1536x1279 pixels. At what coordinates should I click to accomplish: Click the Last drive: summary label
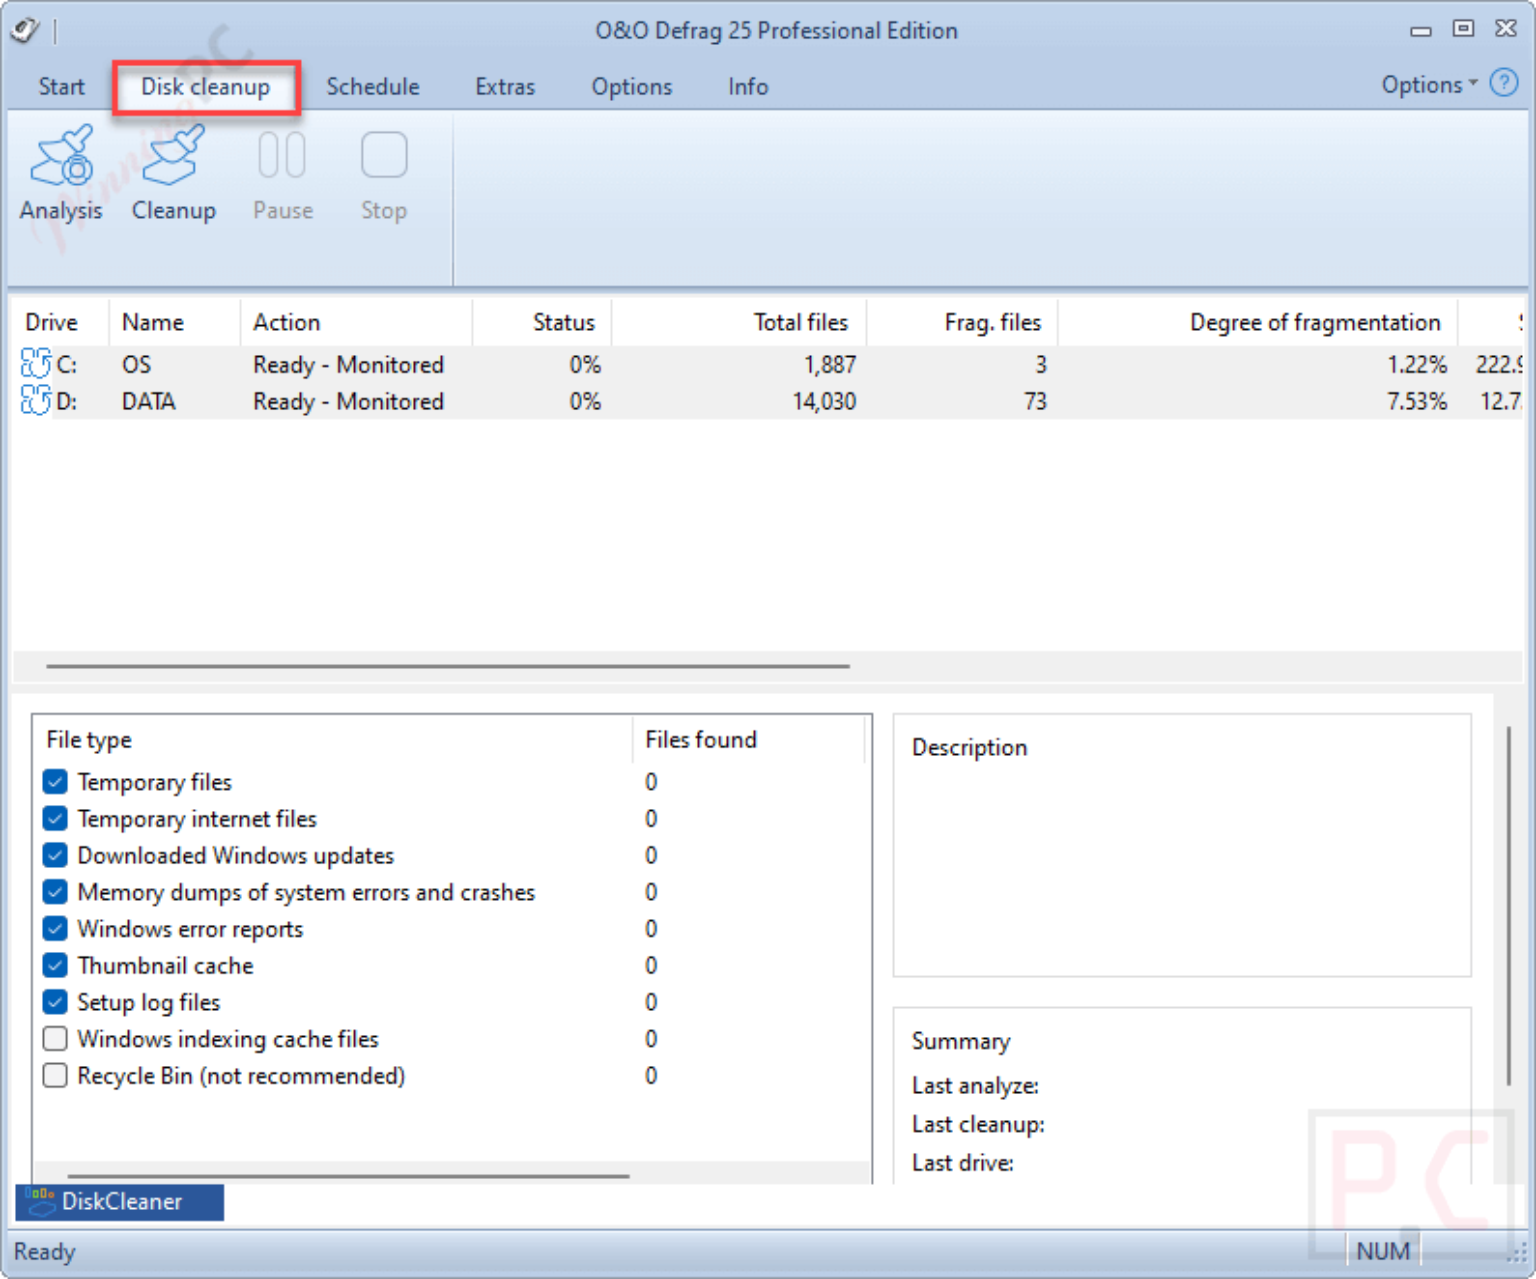click(962, 1162)
